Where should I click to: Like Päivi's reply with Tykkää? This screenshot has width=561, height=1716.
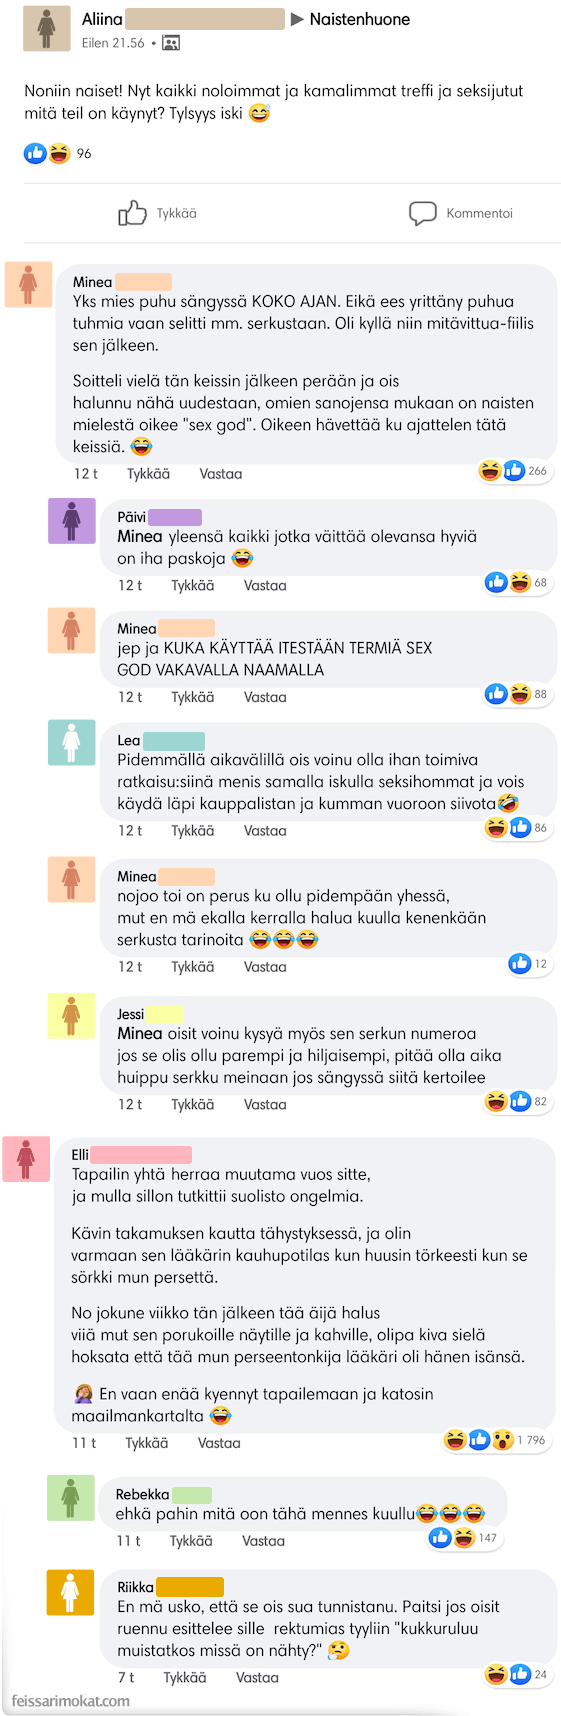click(x=192, y=586)
